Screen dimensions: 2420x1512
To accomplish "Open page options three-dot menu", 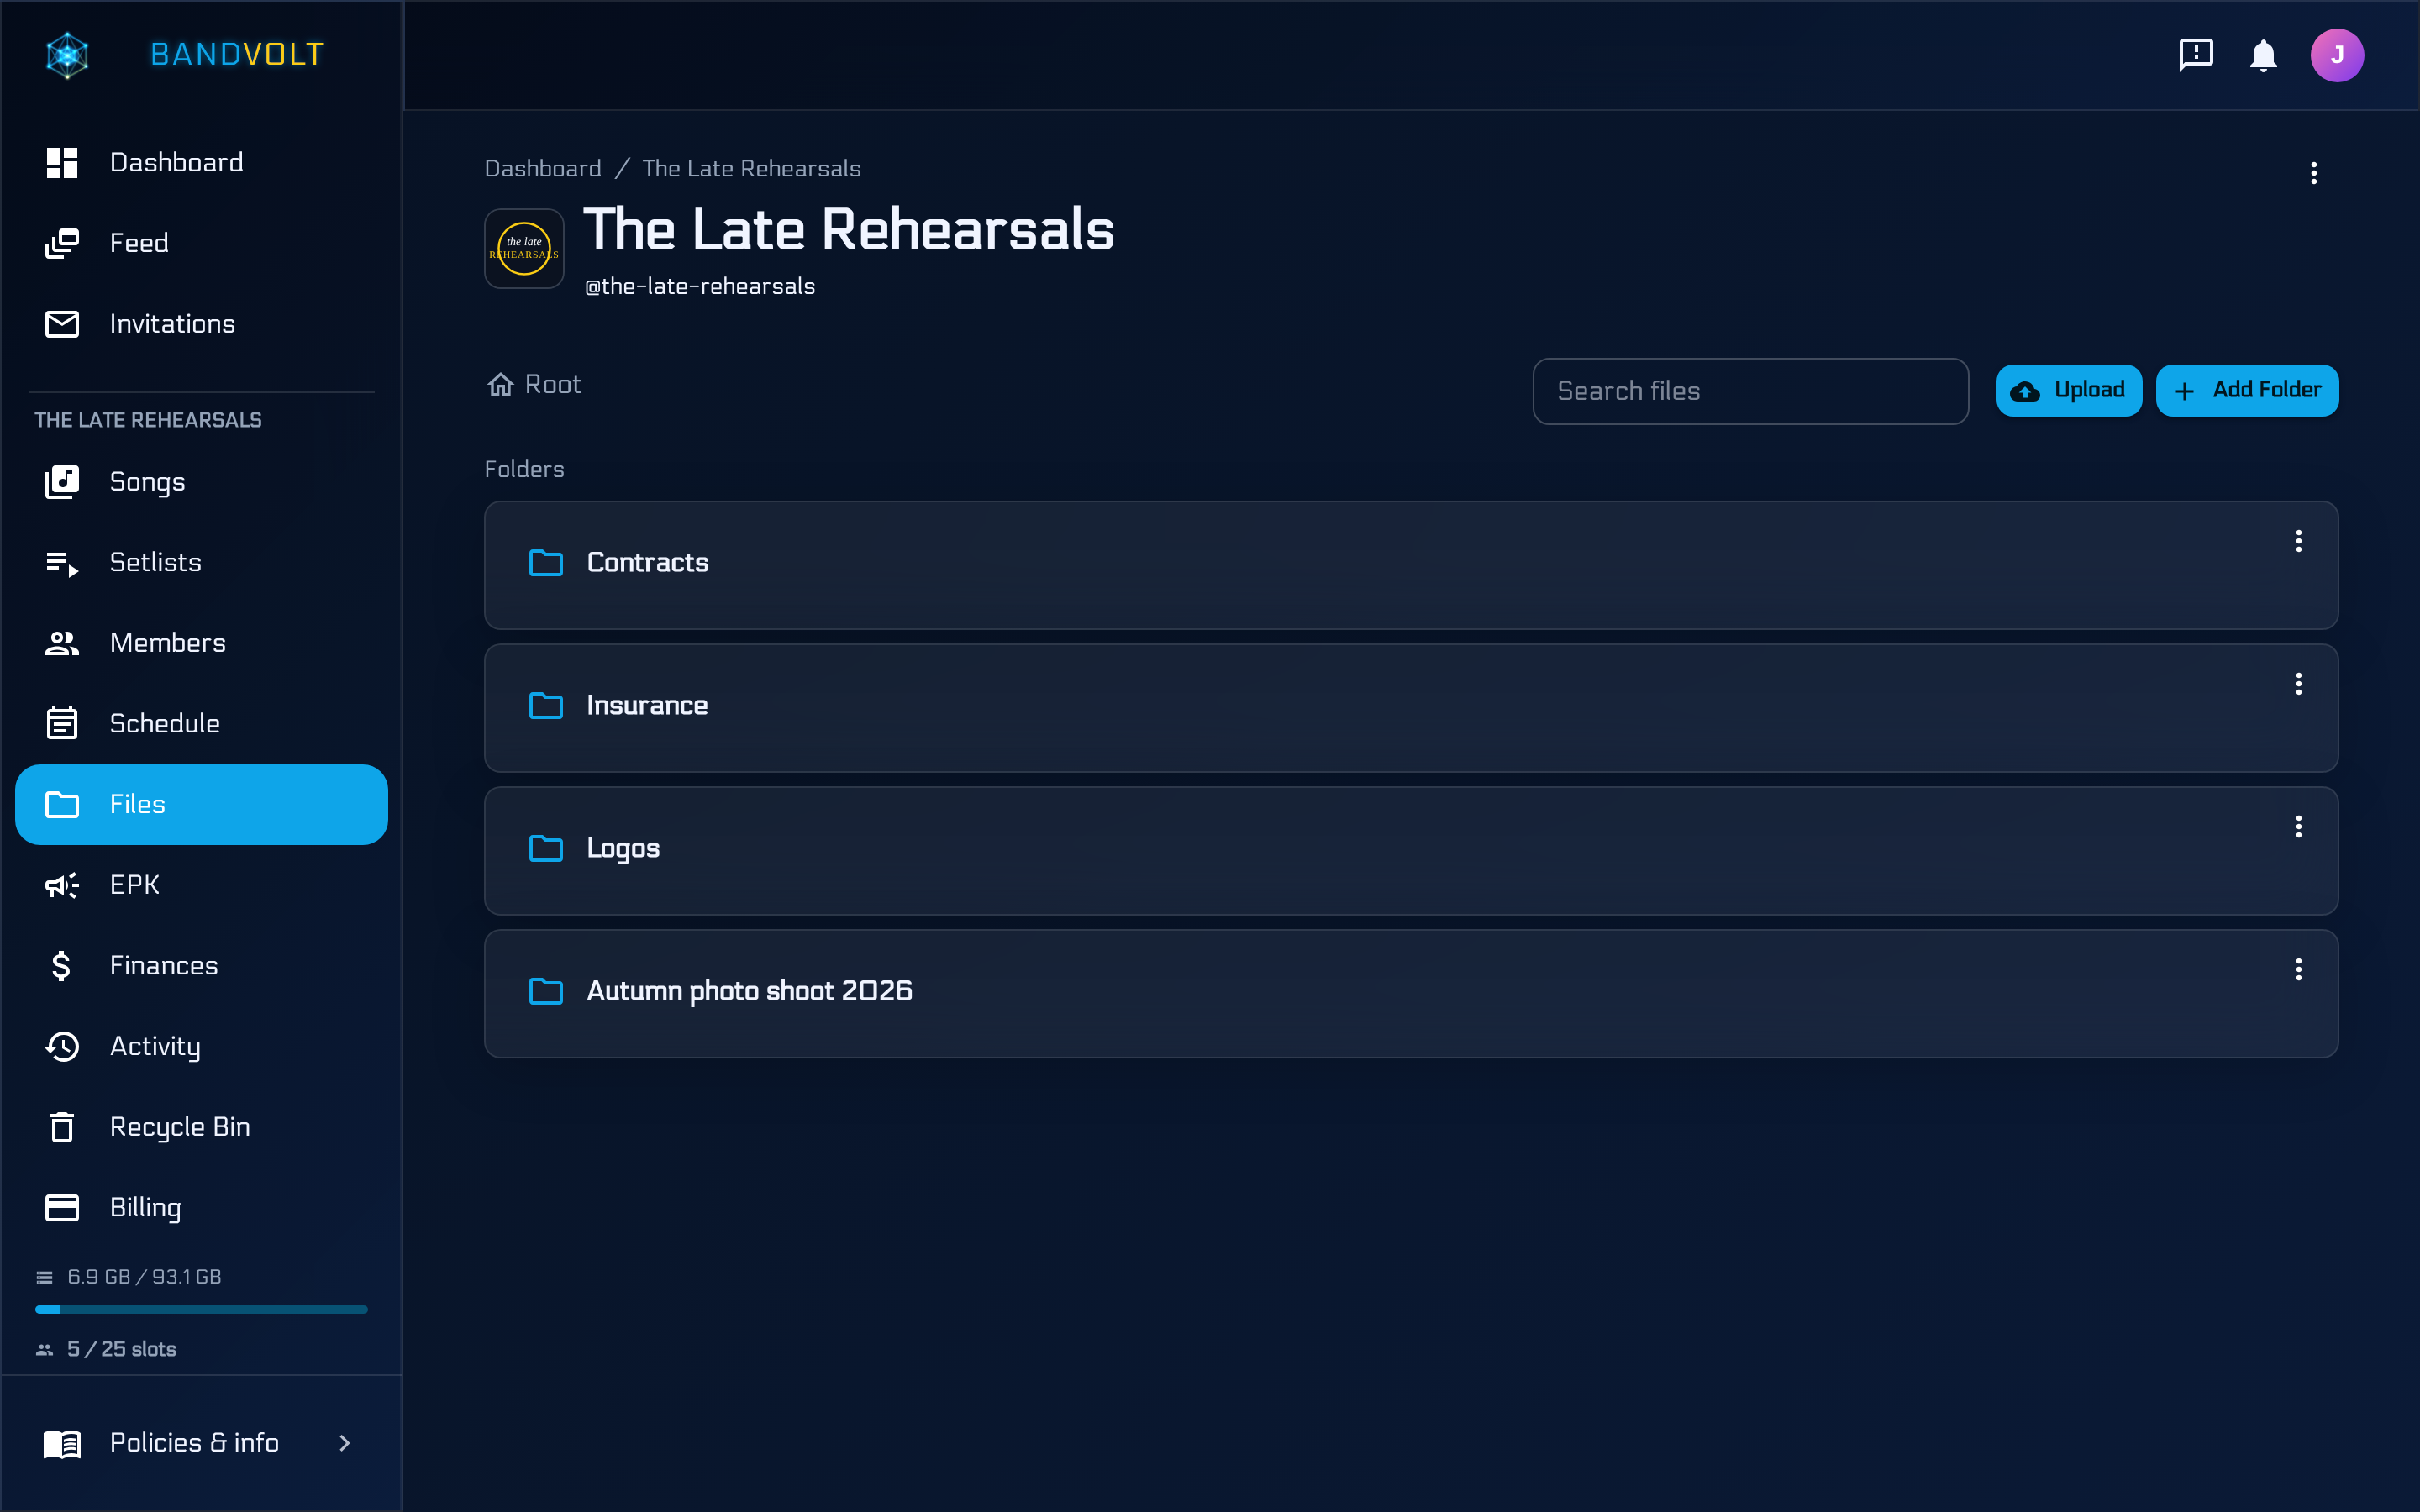I will (2313, 173).
